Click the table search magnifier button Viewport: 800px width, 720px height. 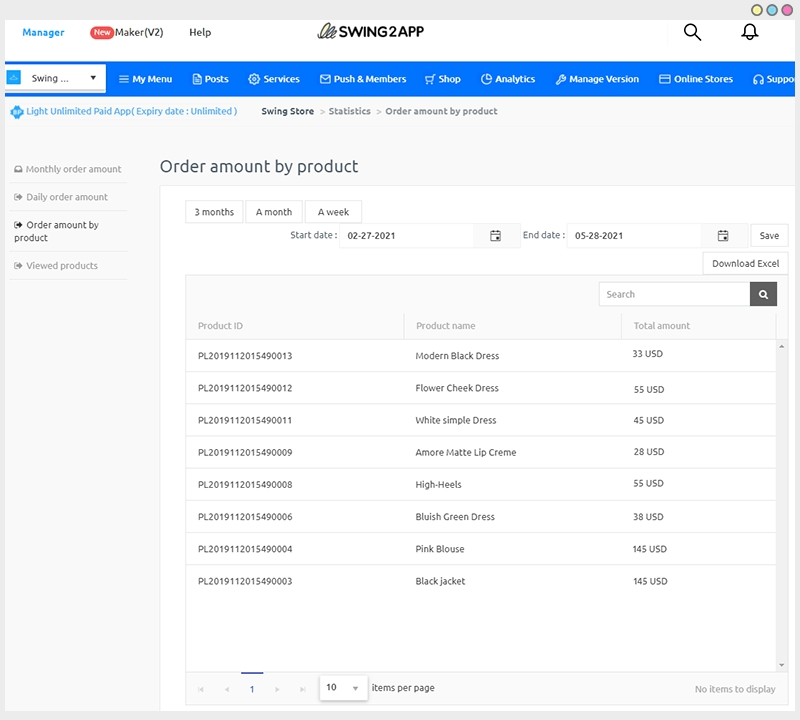(x=763, y=294)
